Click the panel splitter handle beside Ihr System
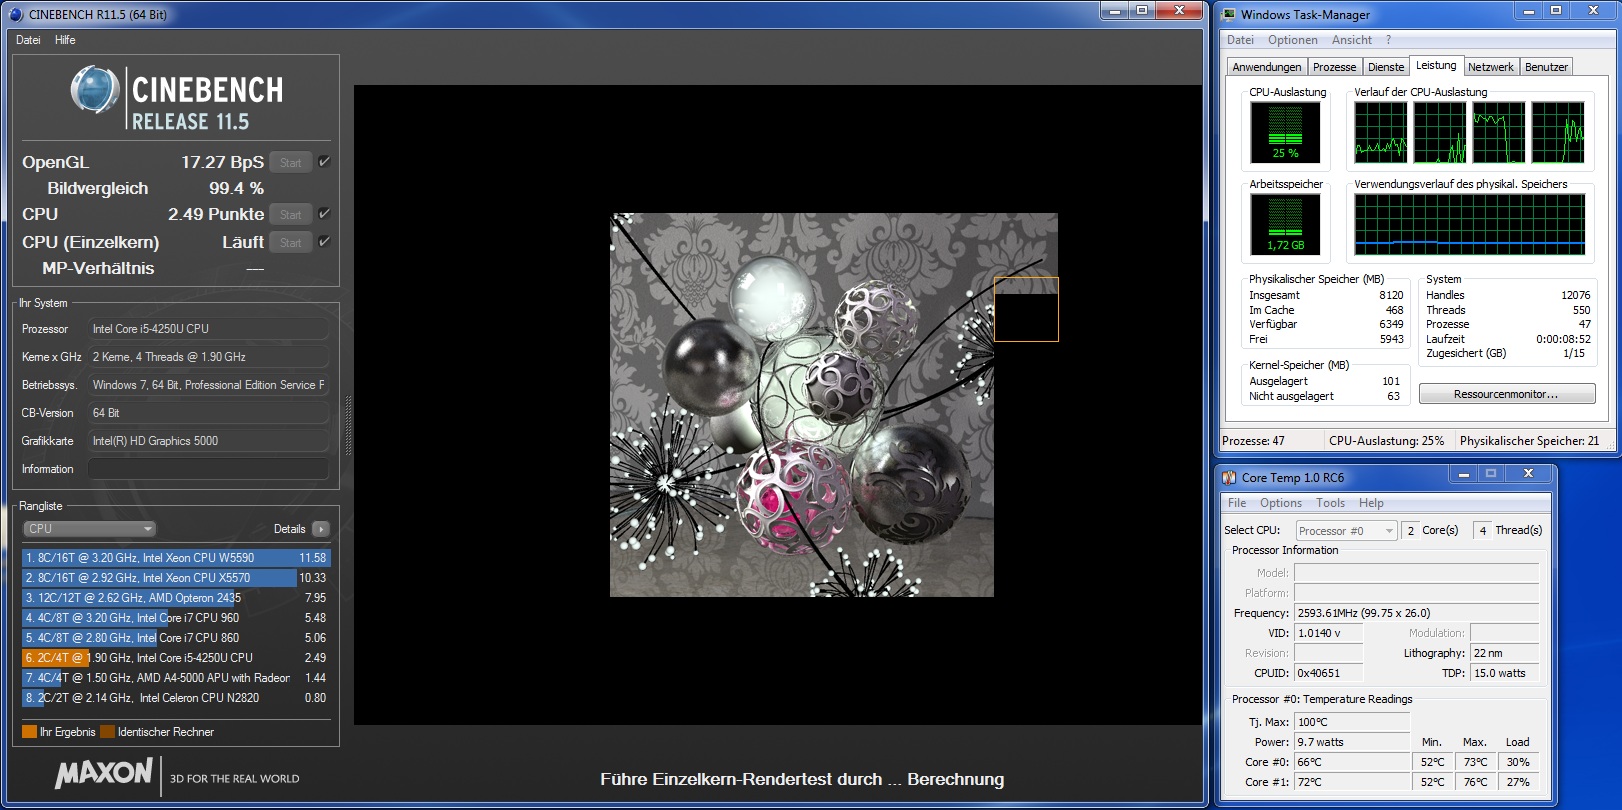The width and height of the screenshot is (1622, 810). (x=348, y=426)
